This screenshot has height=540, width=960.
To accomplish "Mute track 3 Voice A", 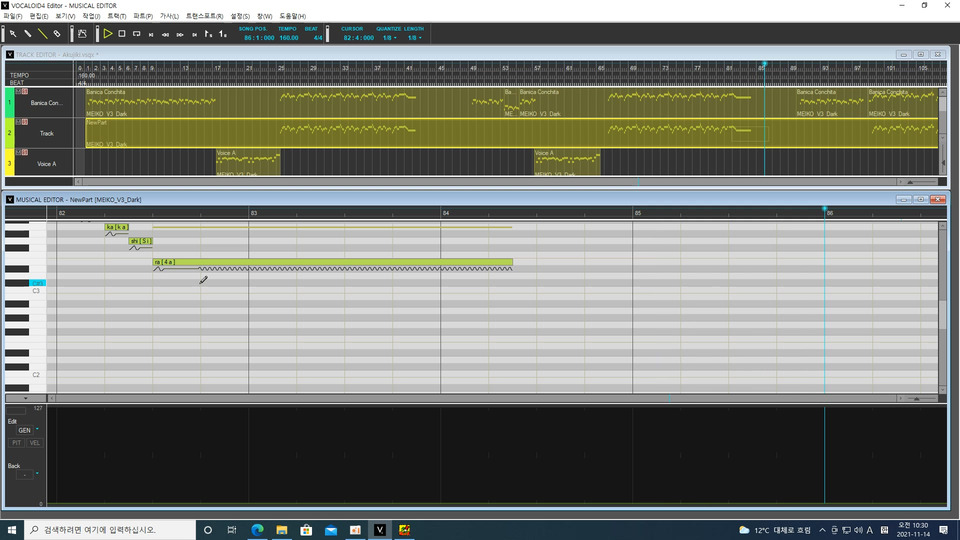I will 18,152.
